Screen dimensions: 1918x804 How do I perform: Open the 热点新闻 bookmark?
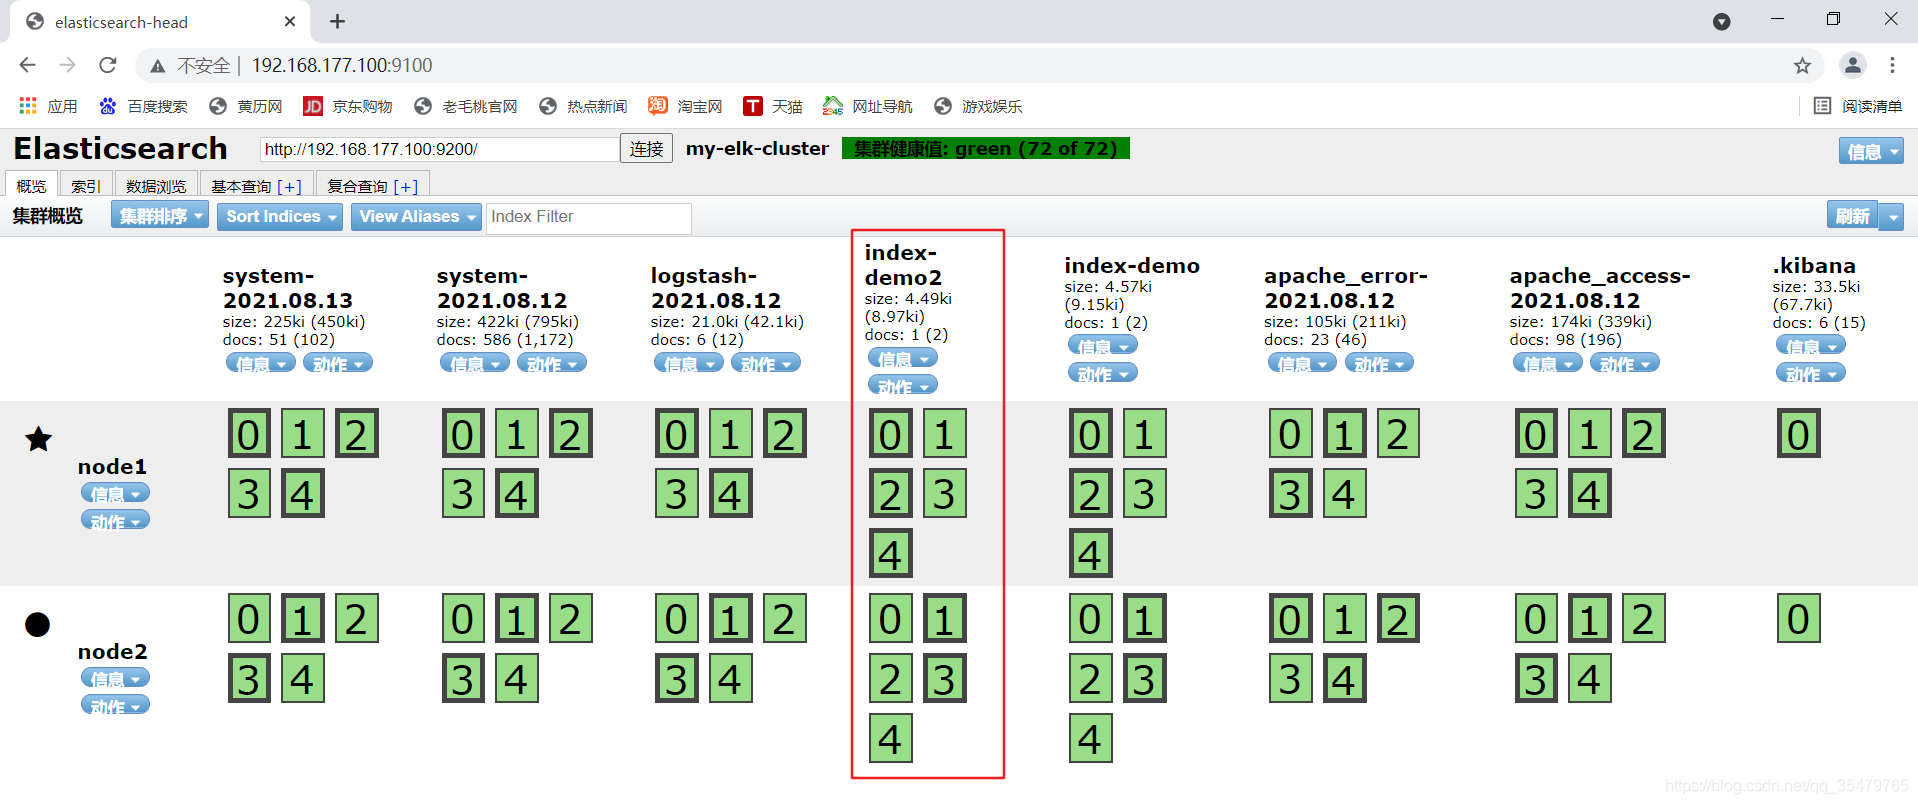tap(583, 106)
